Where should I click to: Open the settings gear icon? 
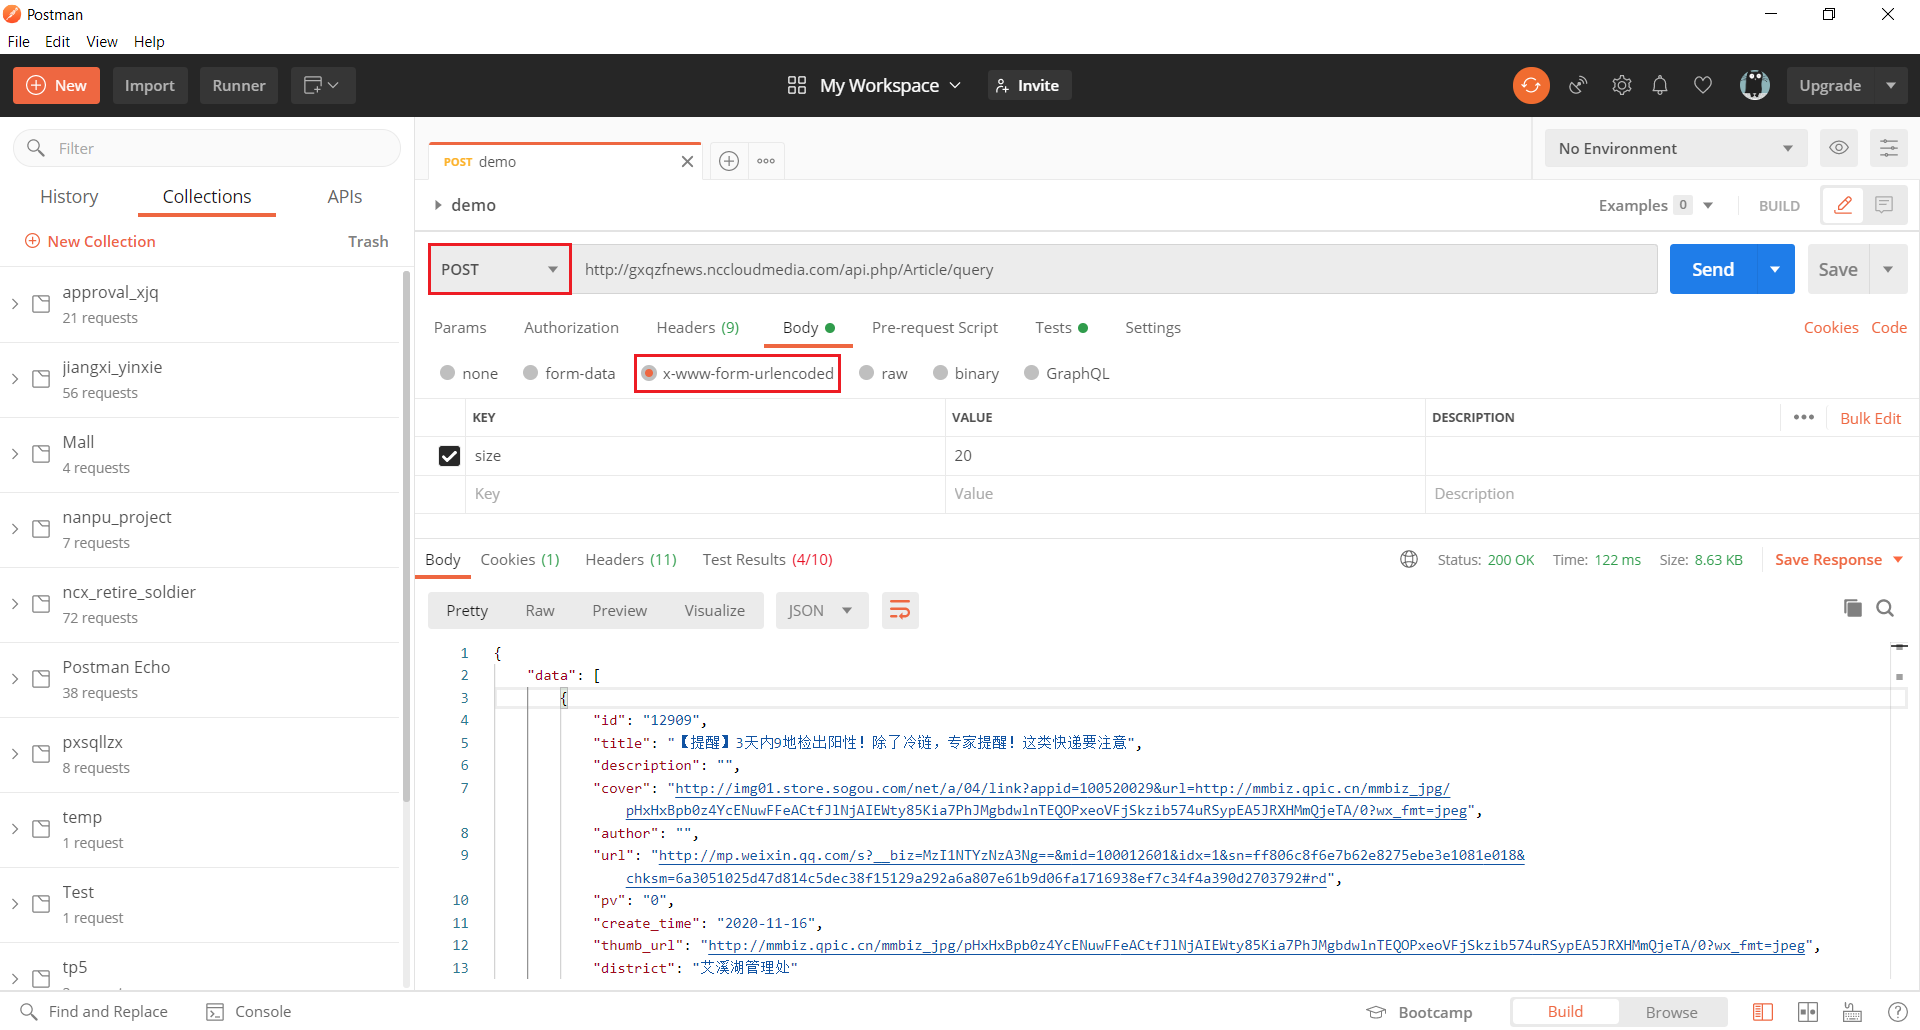click(x=1621, y=86)
